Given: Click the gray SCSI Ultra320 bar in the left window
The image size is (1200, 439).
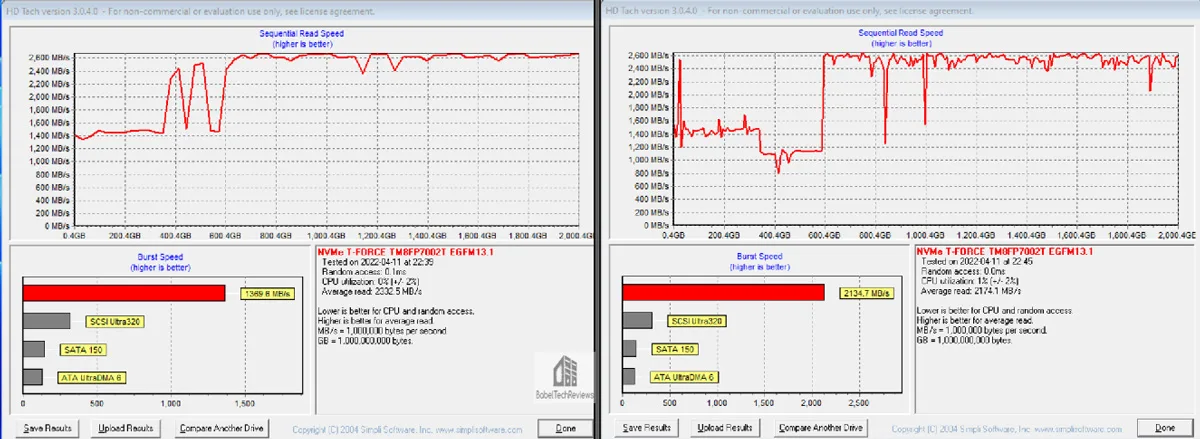Looking at the screenshot, I should (46, 321).
